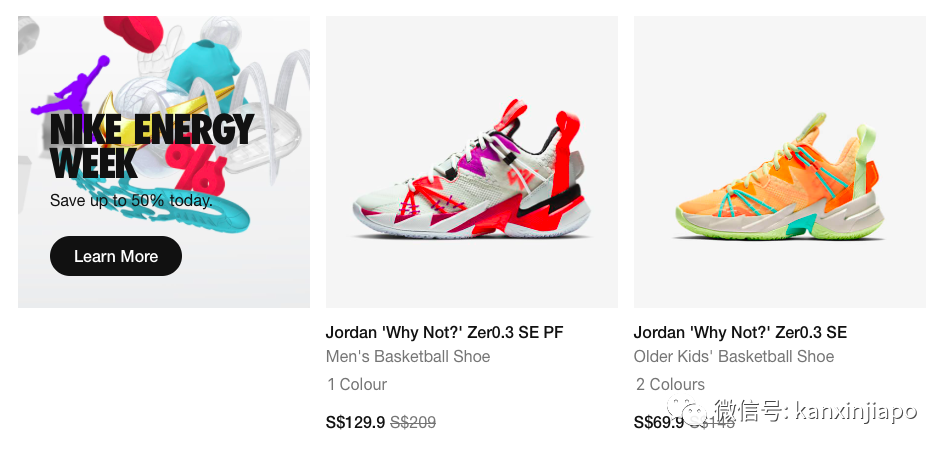Click the 'Save up to 50% today' text
The width and height of the screenshot is (948, 454).
pos(131,200)
